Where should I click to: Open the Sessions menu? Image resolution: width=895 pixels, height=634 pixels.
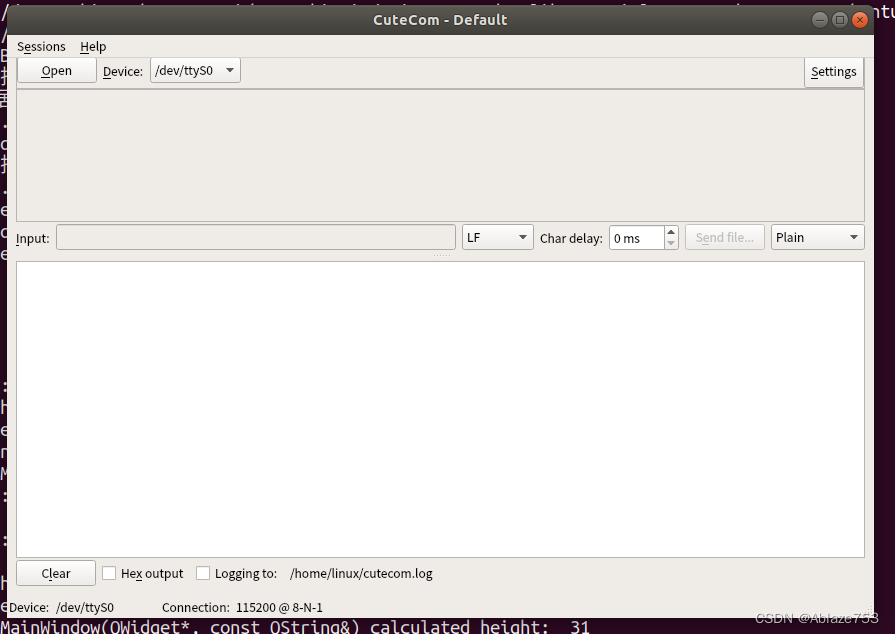41,46
